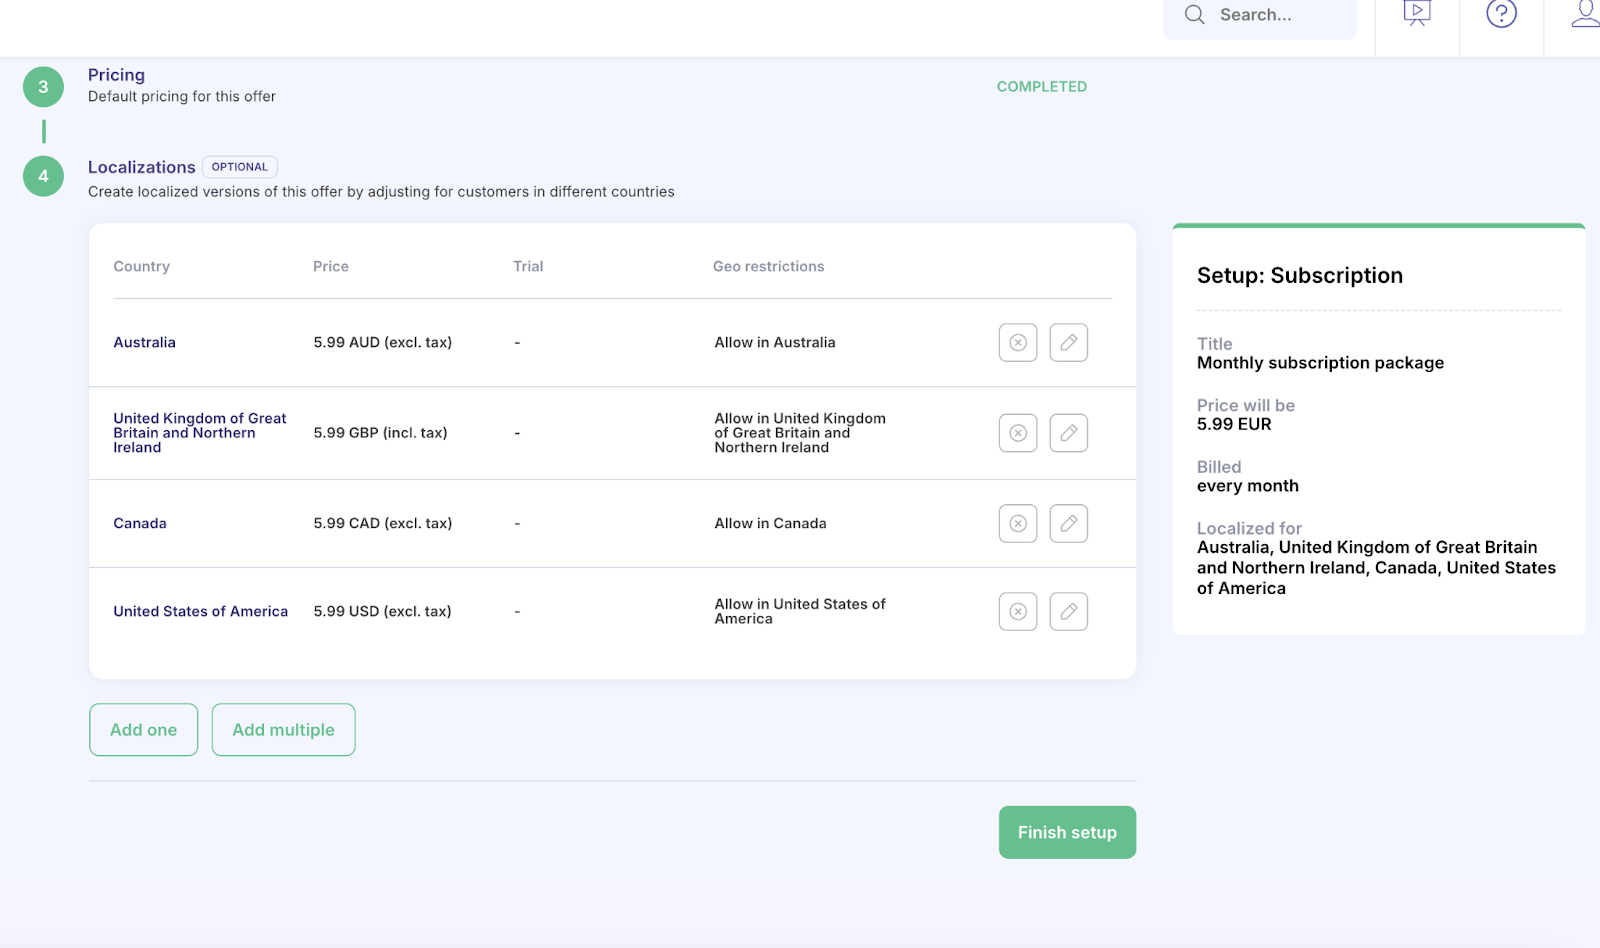Click step 4 circle indicator

point(43,176)
